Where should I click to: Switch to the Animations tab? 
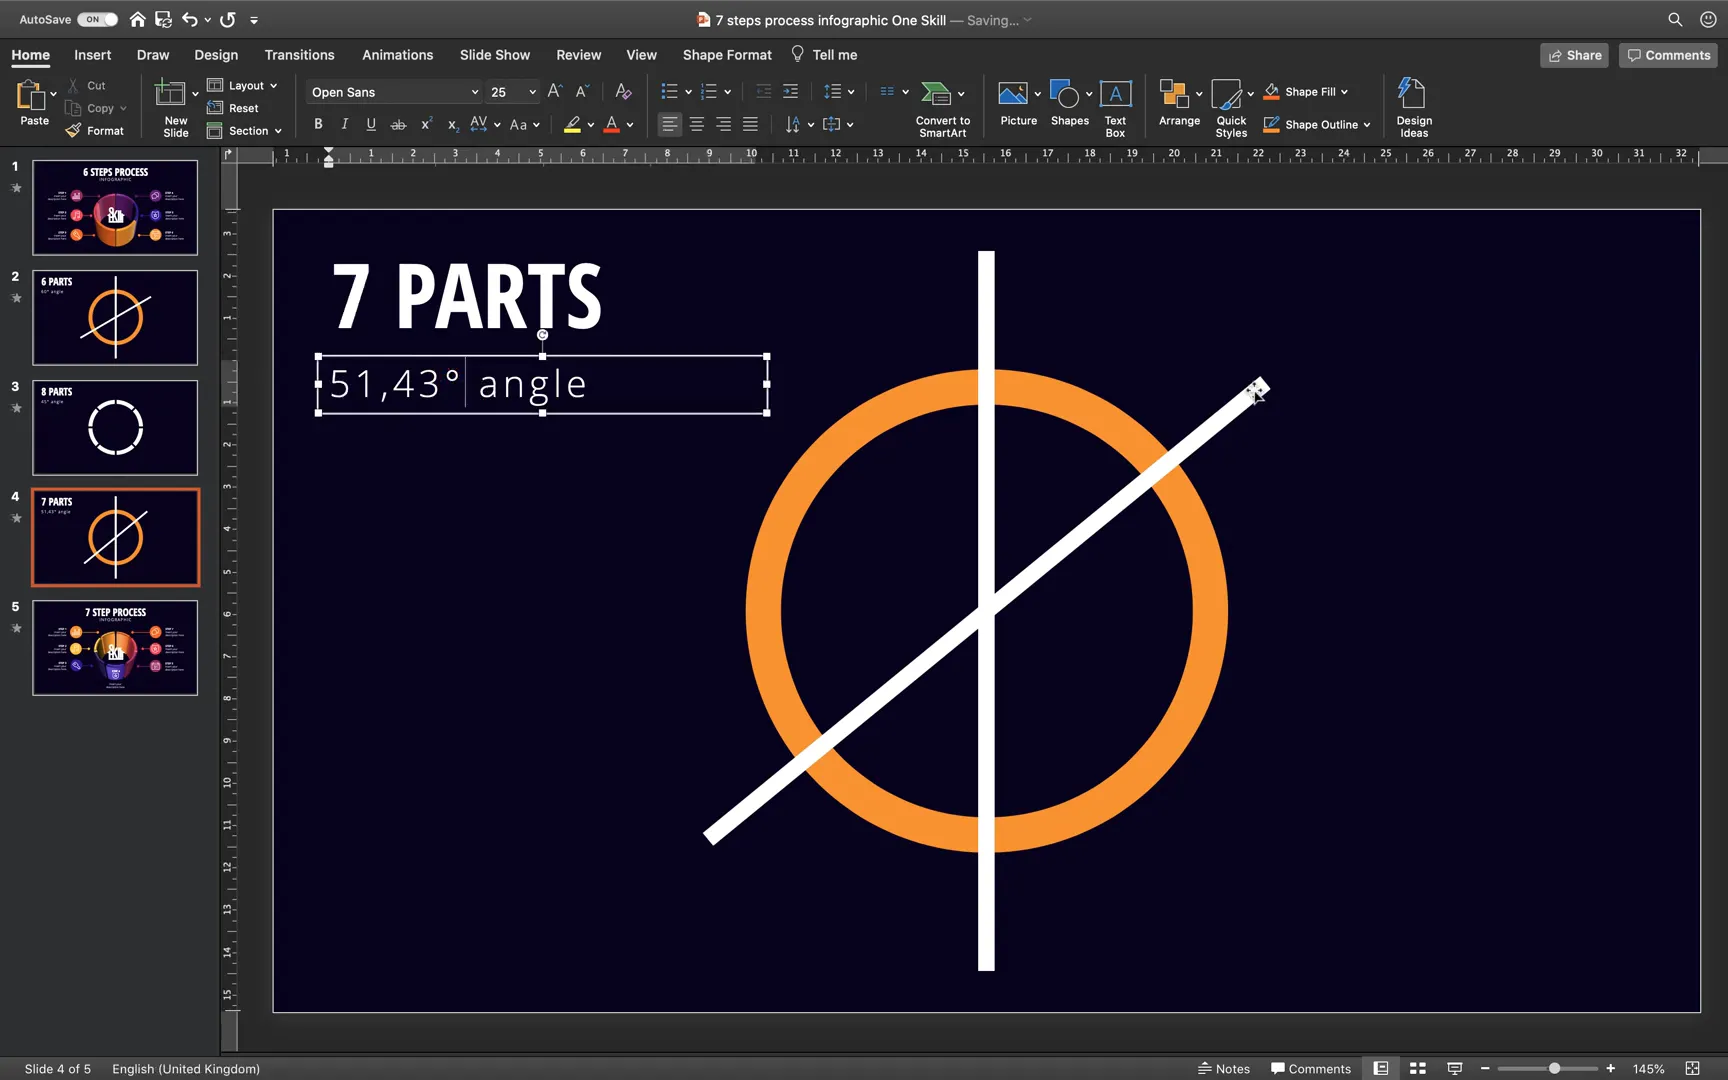(x=397, y=55)
